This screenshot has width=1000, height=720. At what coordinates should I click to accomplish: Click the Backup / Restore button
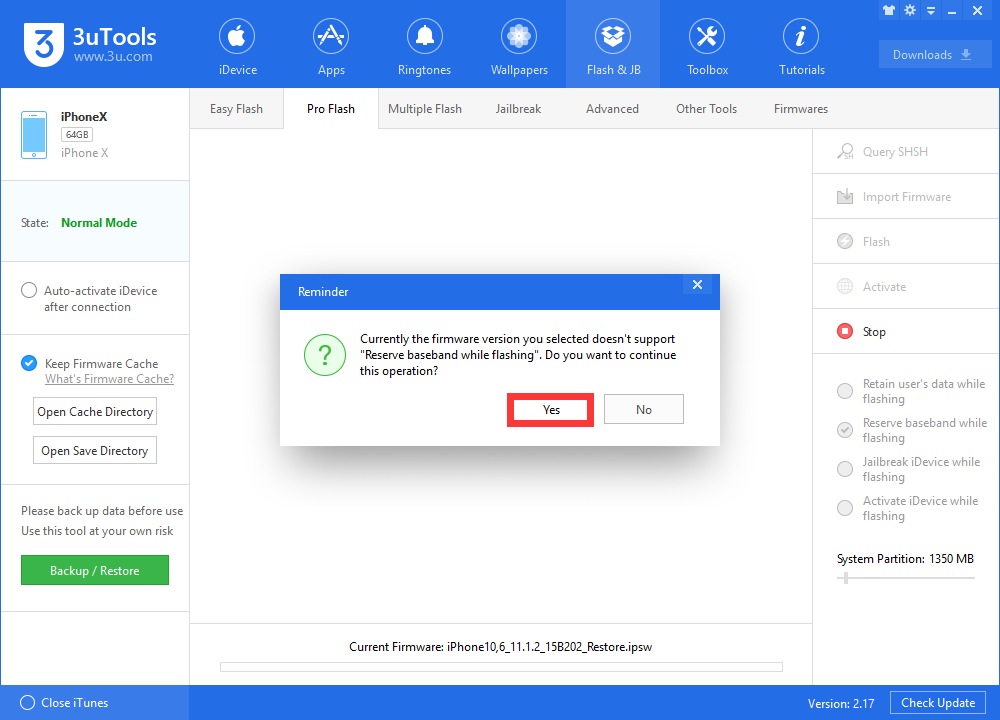pyautogui.click(x=95, y=570)
